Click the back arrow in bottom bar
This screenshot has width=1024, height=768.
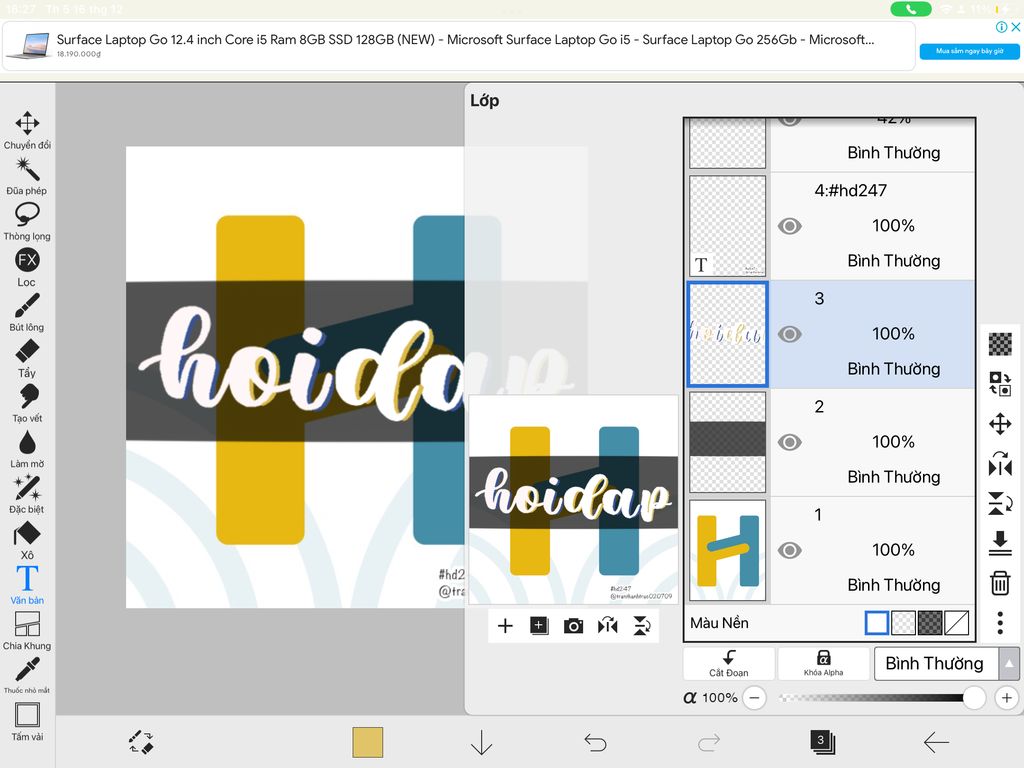pyautogui.click(x=936, y=743)
